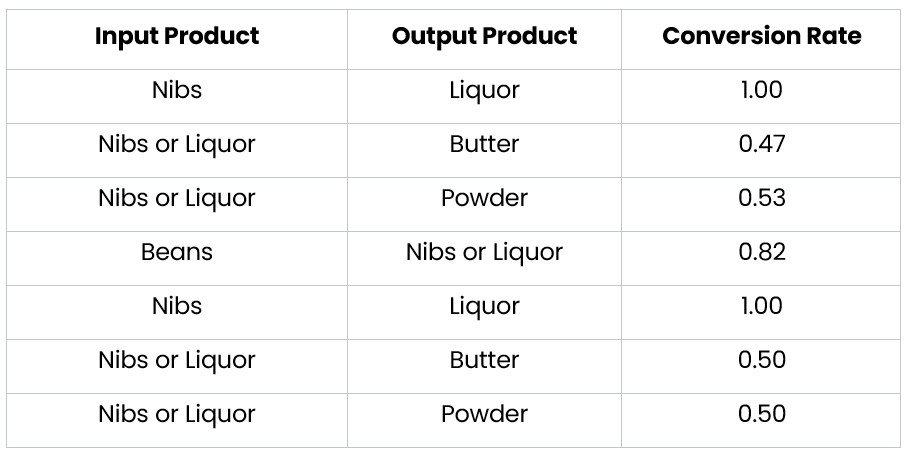Viewport: 907px width, 458px height.
Task: Select the Liquor cell right under Output Product header
Action: click(x=484, y=90)
